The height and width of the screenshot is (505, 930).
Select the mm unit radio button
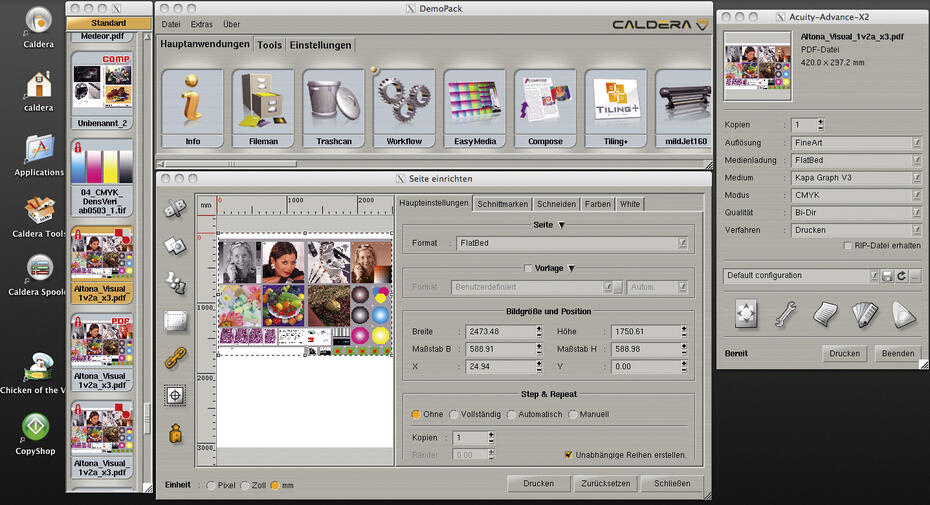275,485
